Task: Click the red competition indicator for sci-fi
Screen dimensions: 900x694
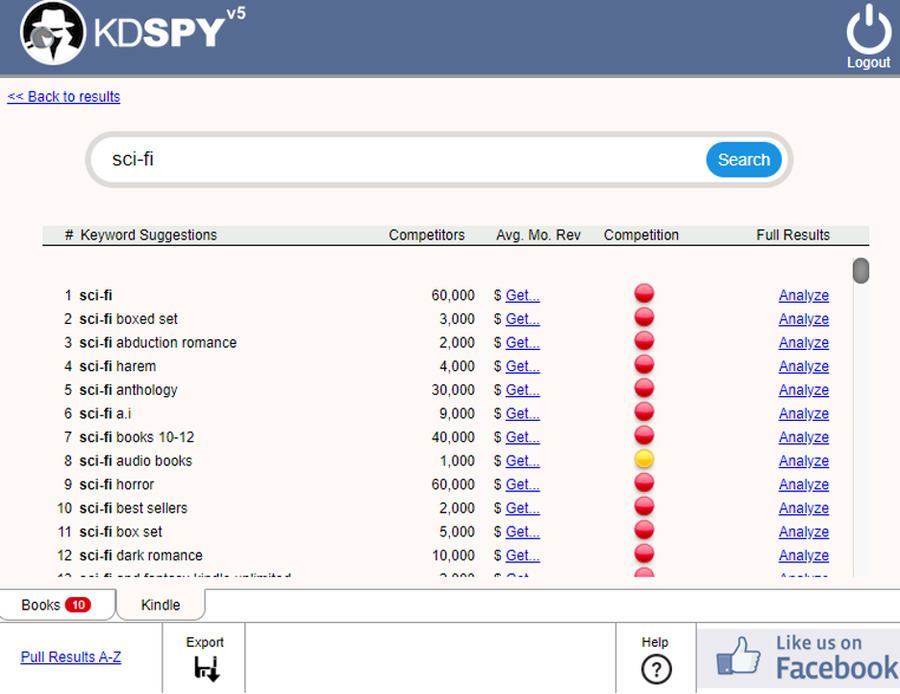Action: (x=643, y=292)
